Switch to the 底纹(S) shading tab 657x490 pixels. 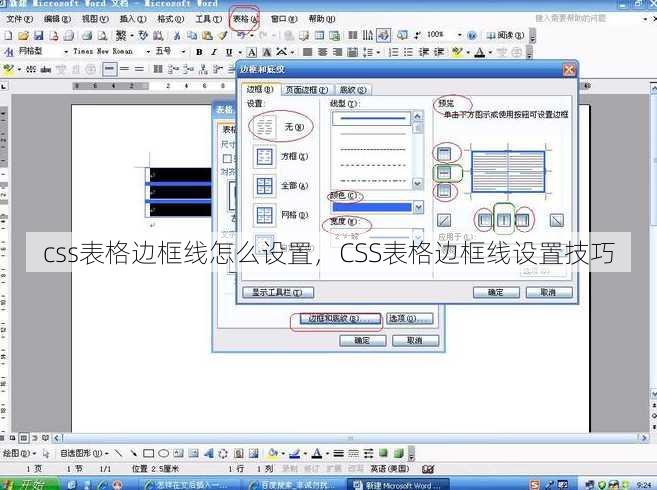coord(353,90)
